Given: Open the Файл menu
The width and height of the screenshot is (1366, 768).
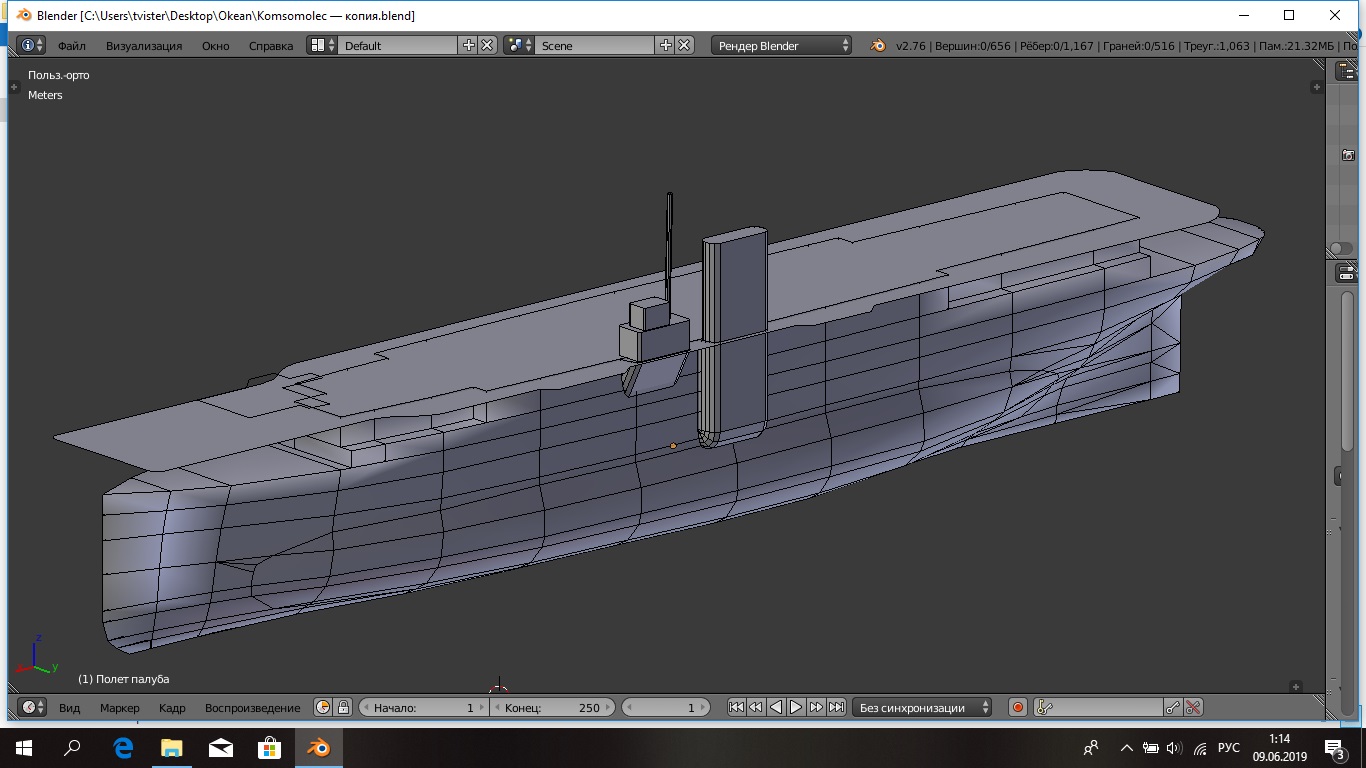Looking at the screenshot, I should coord(71,45).
